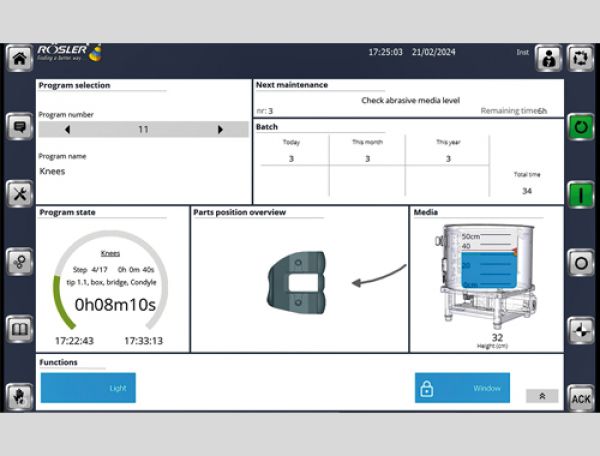Expand the Functions panel chevron

pyautogui.click(x=542, y=396)
